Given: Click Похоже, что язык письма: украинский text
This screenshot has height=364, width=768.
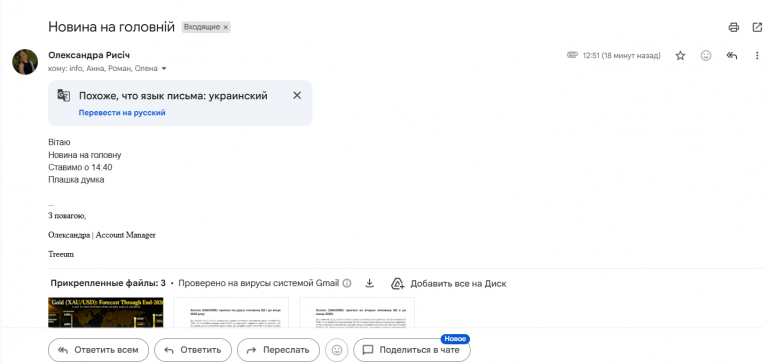Looking at the screenshot, I should pyautogui.click(x=173, y=96).
